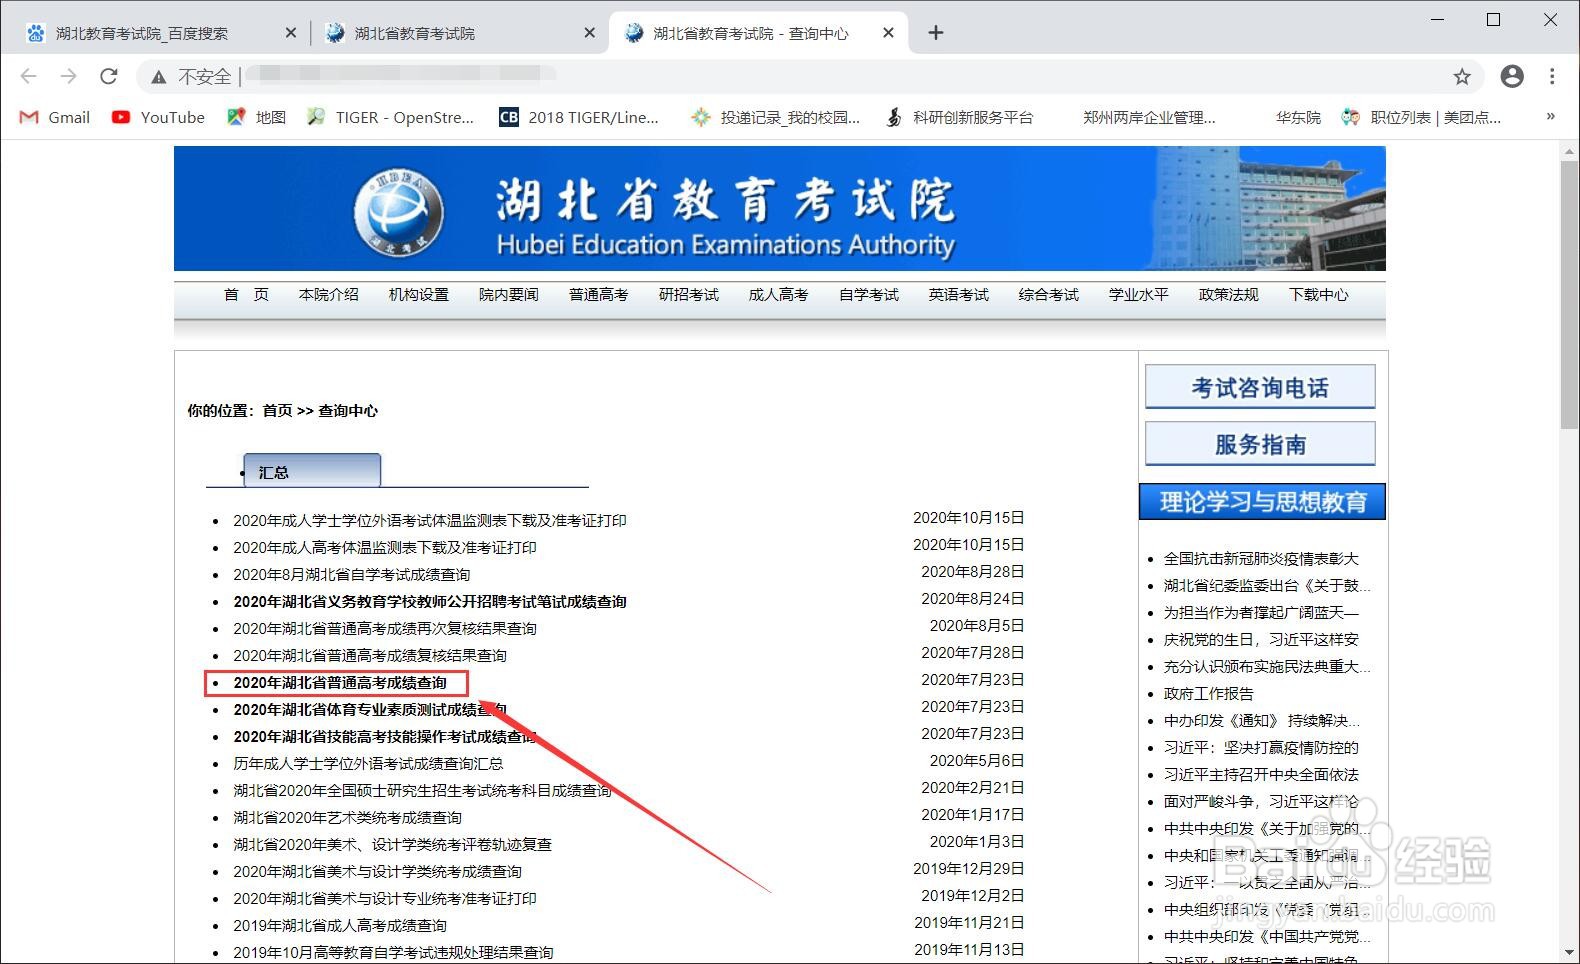The width and height of the screenshot is (1580, 964).
Task: Click the not-secure warning triangle icon
Action: (158, 77)
